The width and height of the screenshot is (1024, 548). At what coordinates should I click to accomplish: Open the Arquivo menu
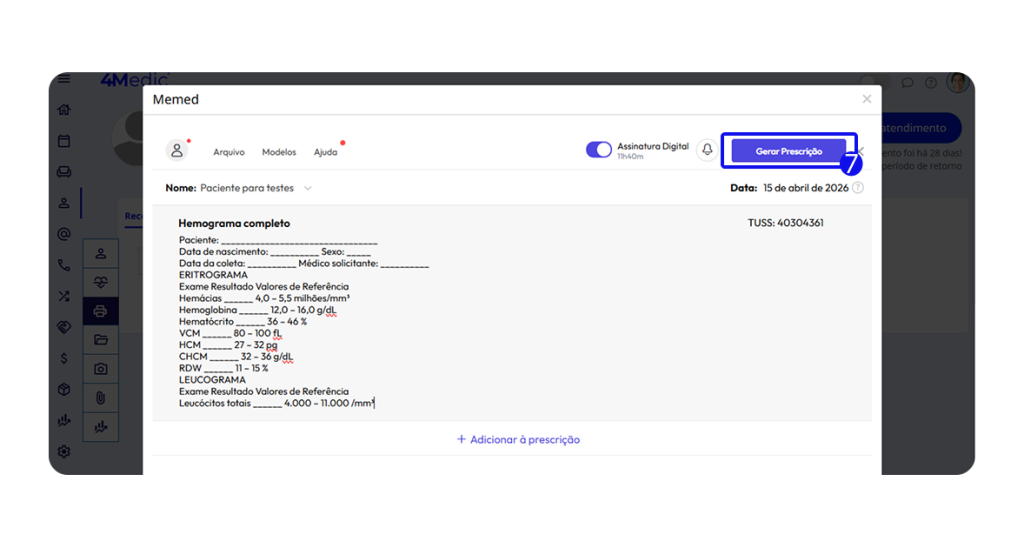[229, 152]
